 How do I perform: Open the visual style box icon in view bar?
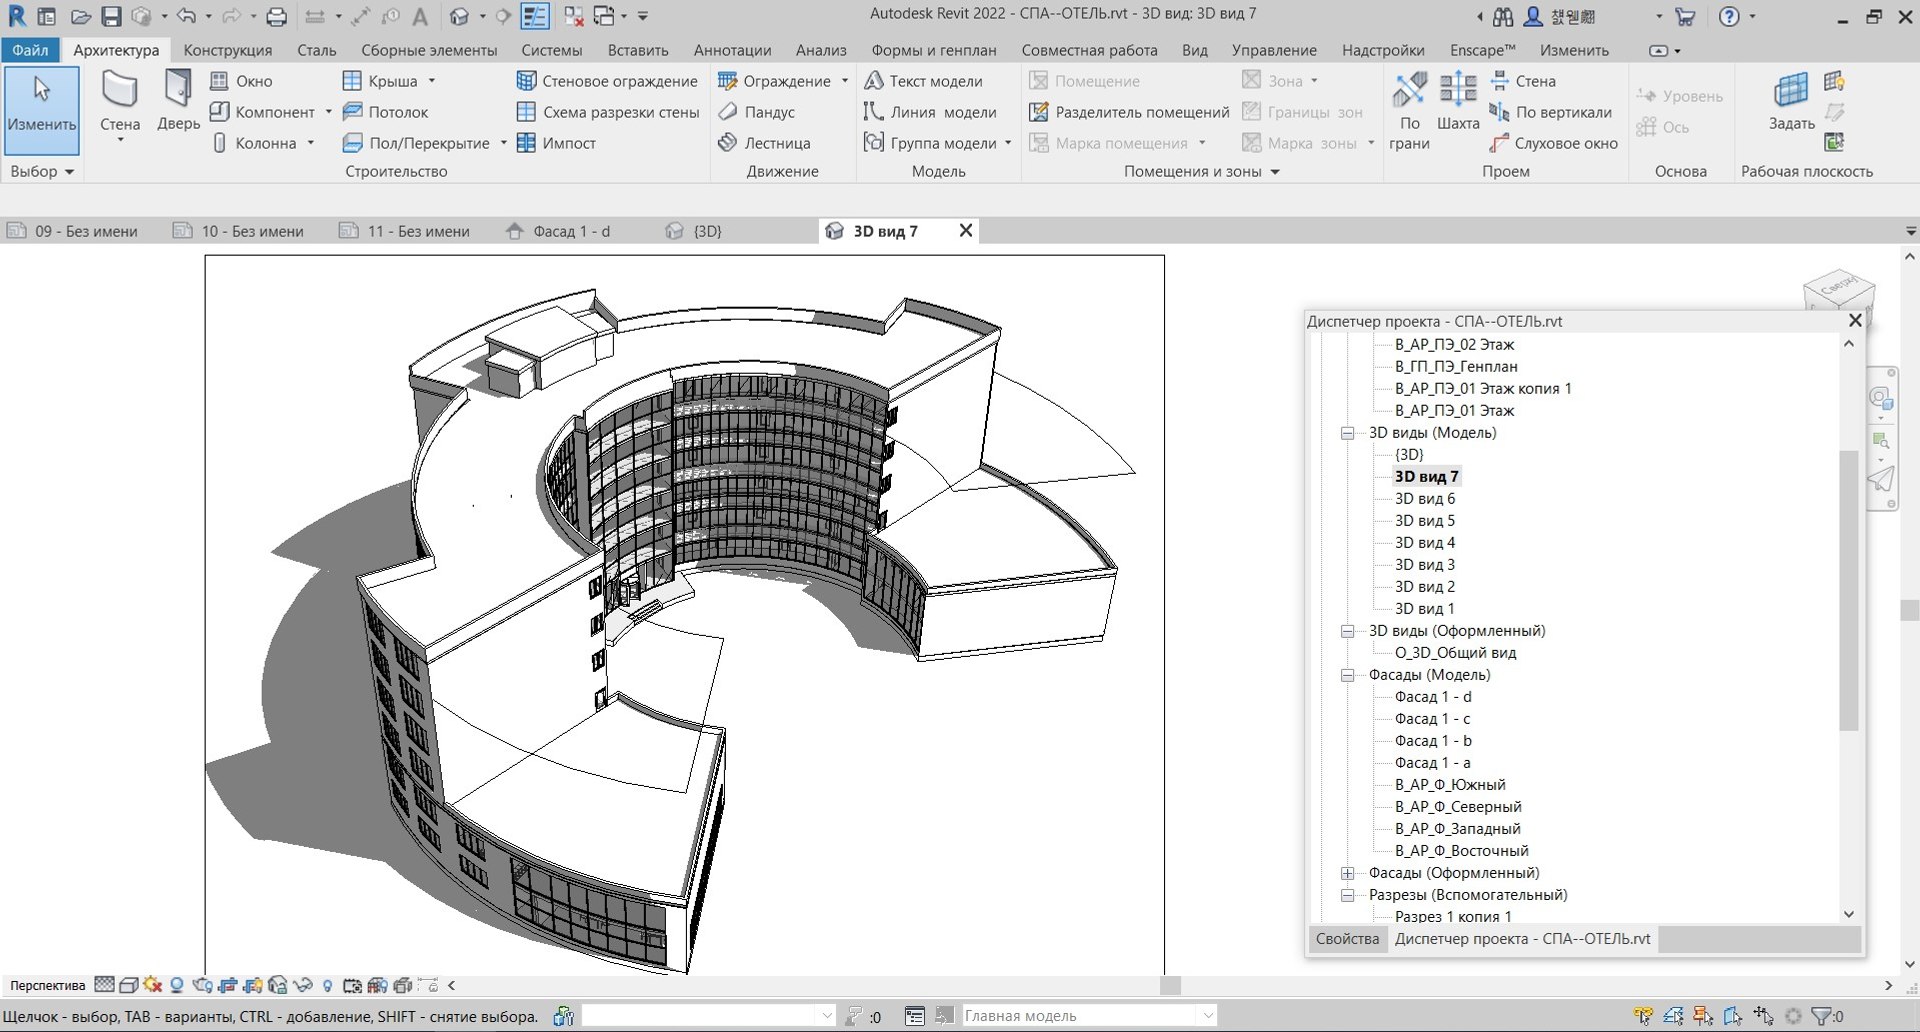point(128,985)
